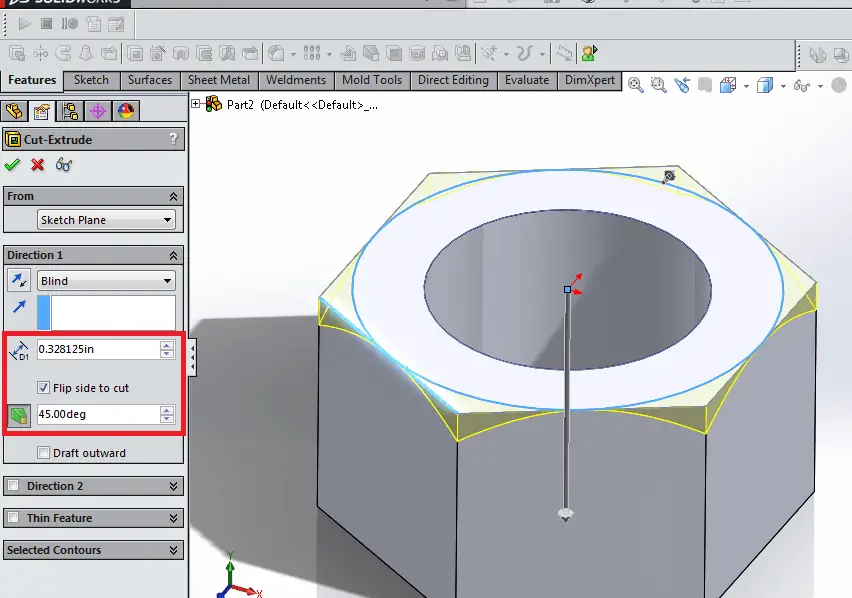The height and width of the screenshot is (598, 852).
Task: Click the Cut-Extrude help question mark
Action: pos(174,140)
